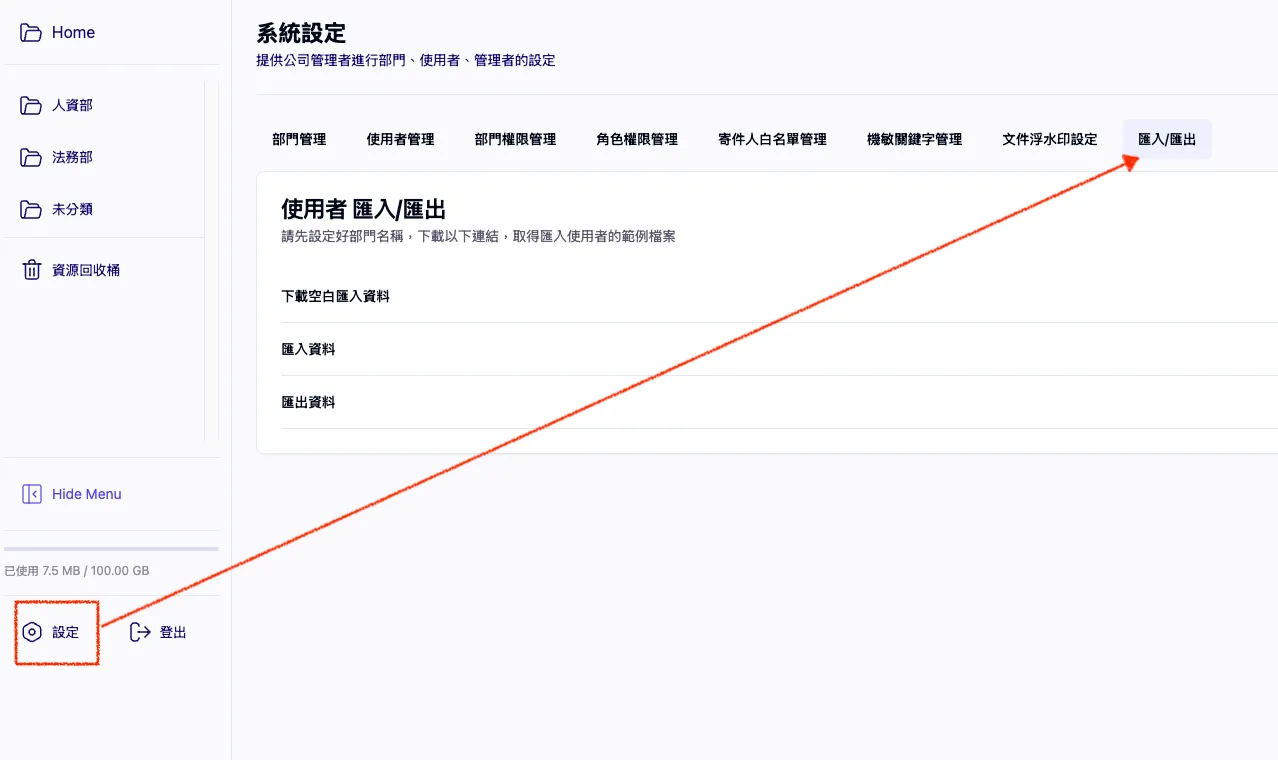Open the 使用者管理 tab
This screenshot has height=760, width=1278.
[x=401, y=139]
